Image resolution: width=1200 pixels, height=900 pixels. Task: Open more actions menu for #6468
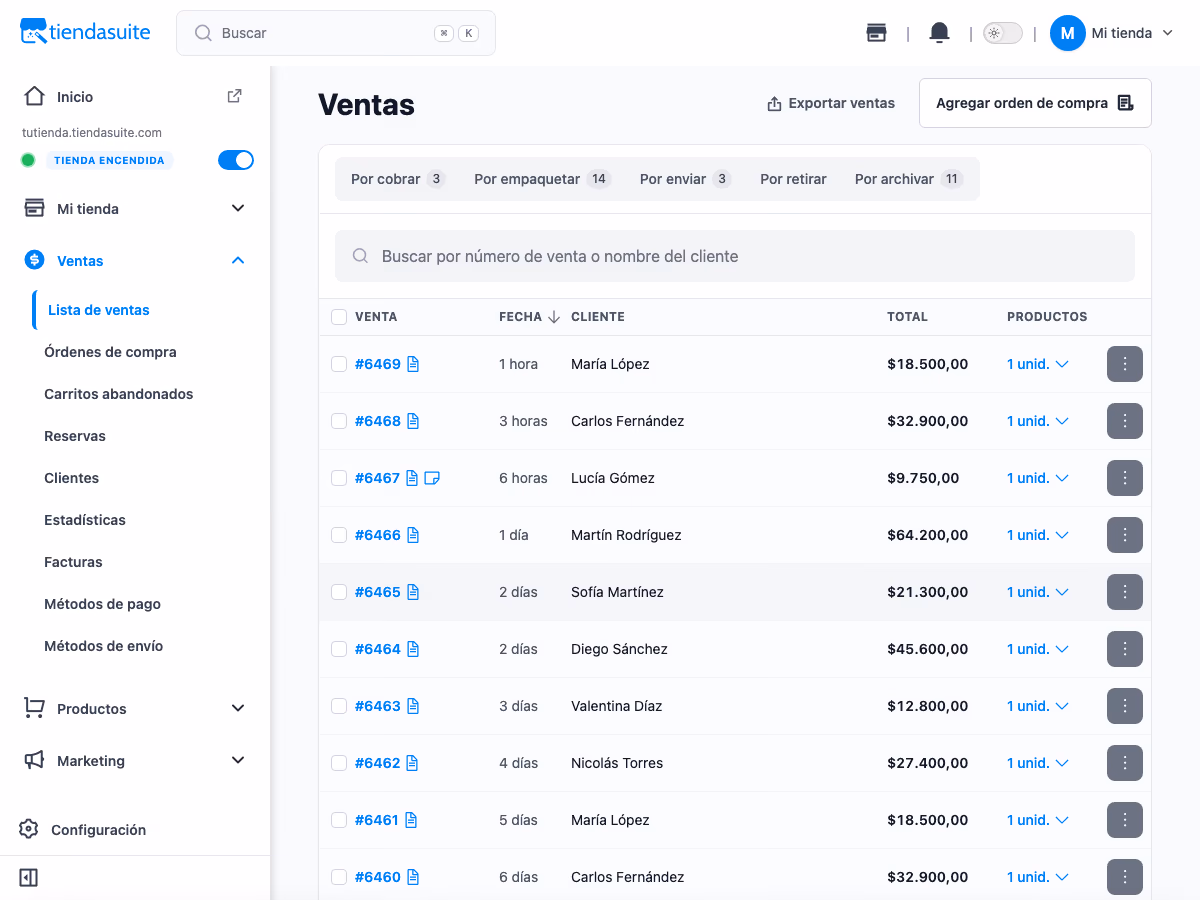pos(1125,421)
